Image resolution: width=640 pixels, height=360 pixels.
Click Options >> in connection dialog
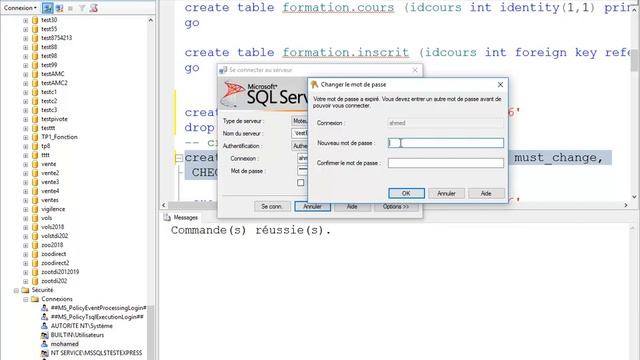[396, 207]
